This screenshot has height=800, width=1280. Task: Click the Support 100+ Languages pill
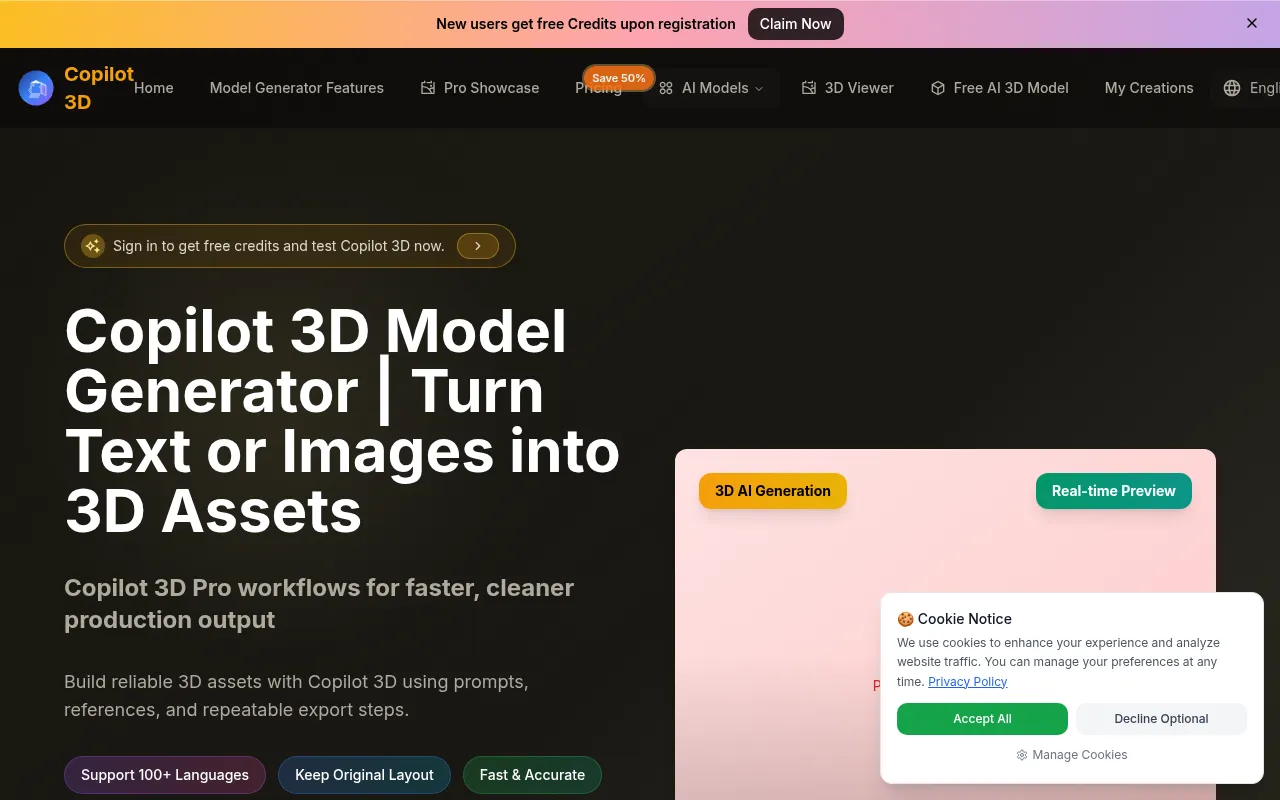pos(165,775)
